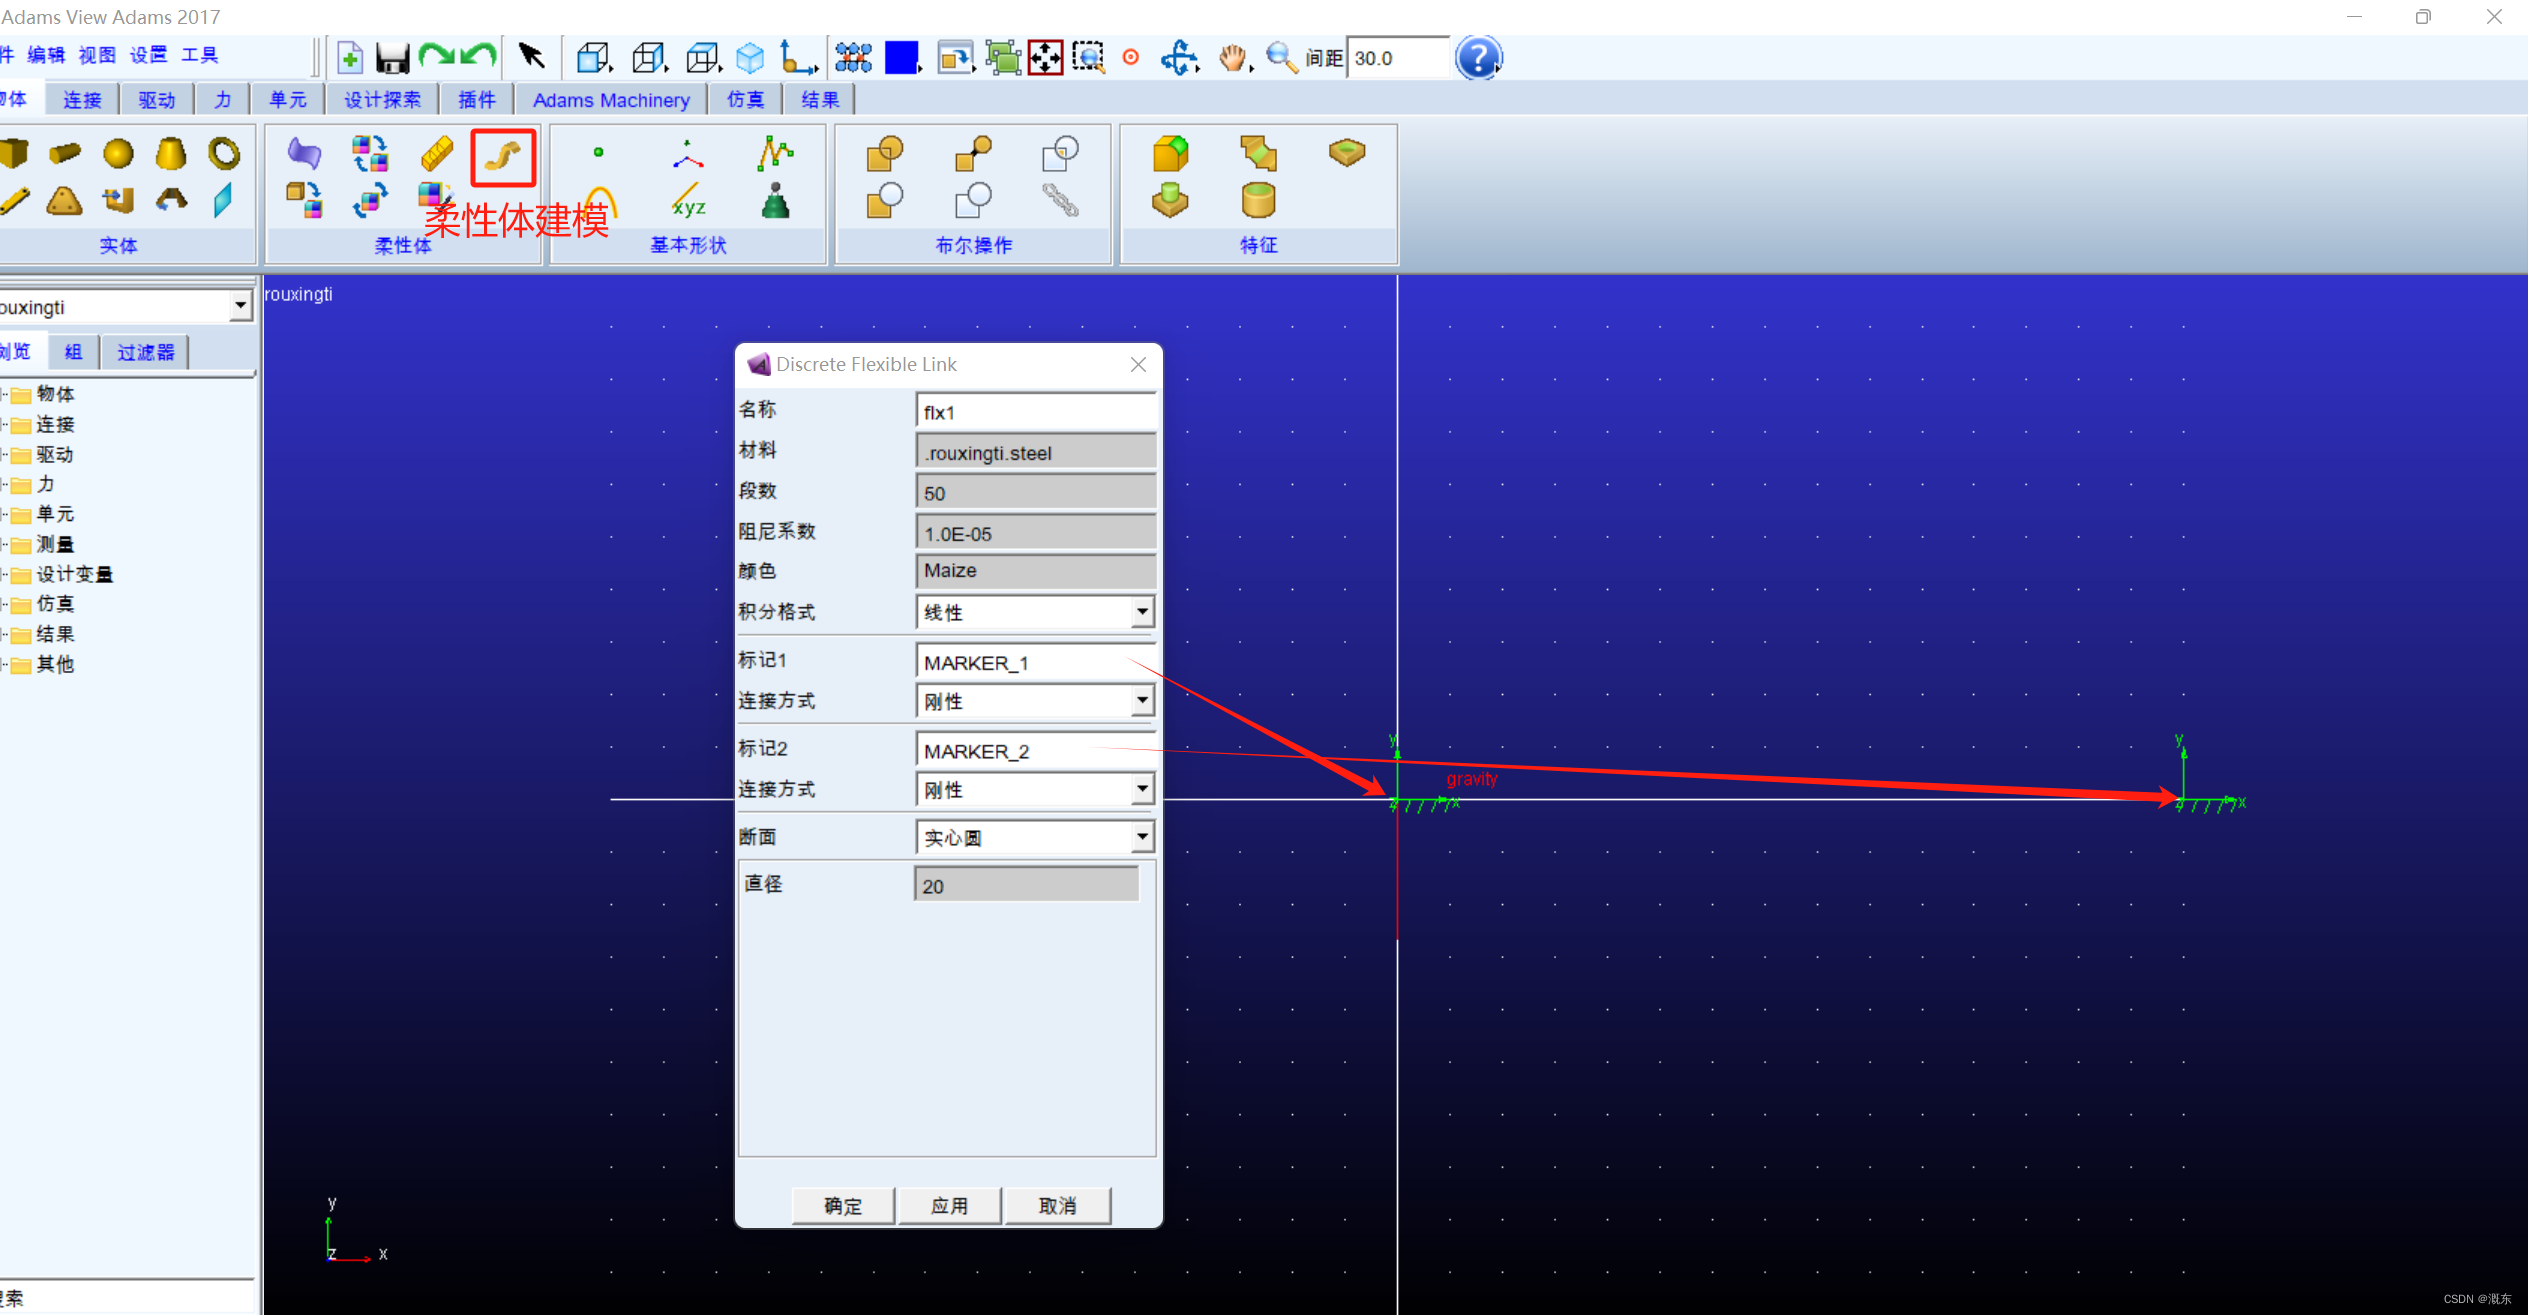Click the save database floppy icon
Image resolution: width=2528 pixels, height=1315 pixels.
click(392, 58)
